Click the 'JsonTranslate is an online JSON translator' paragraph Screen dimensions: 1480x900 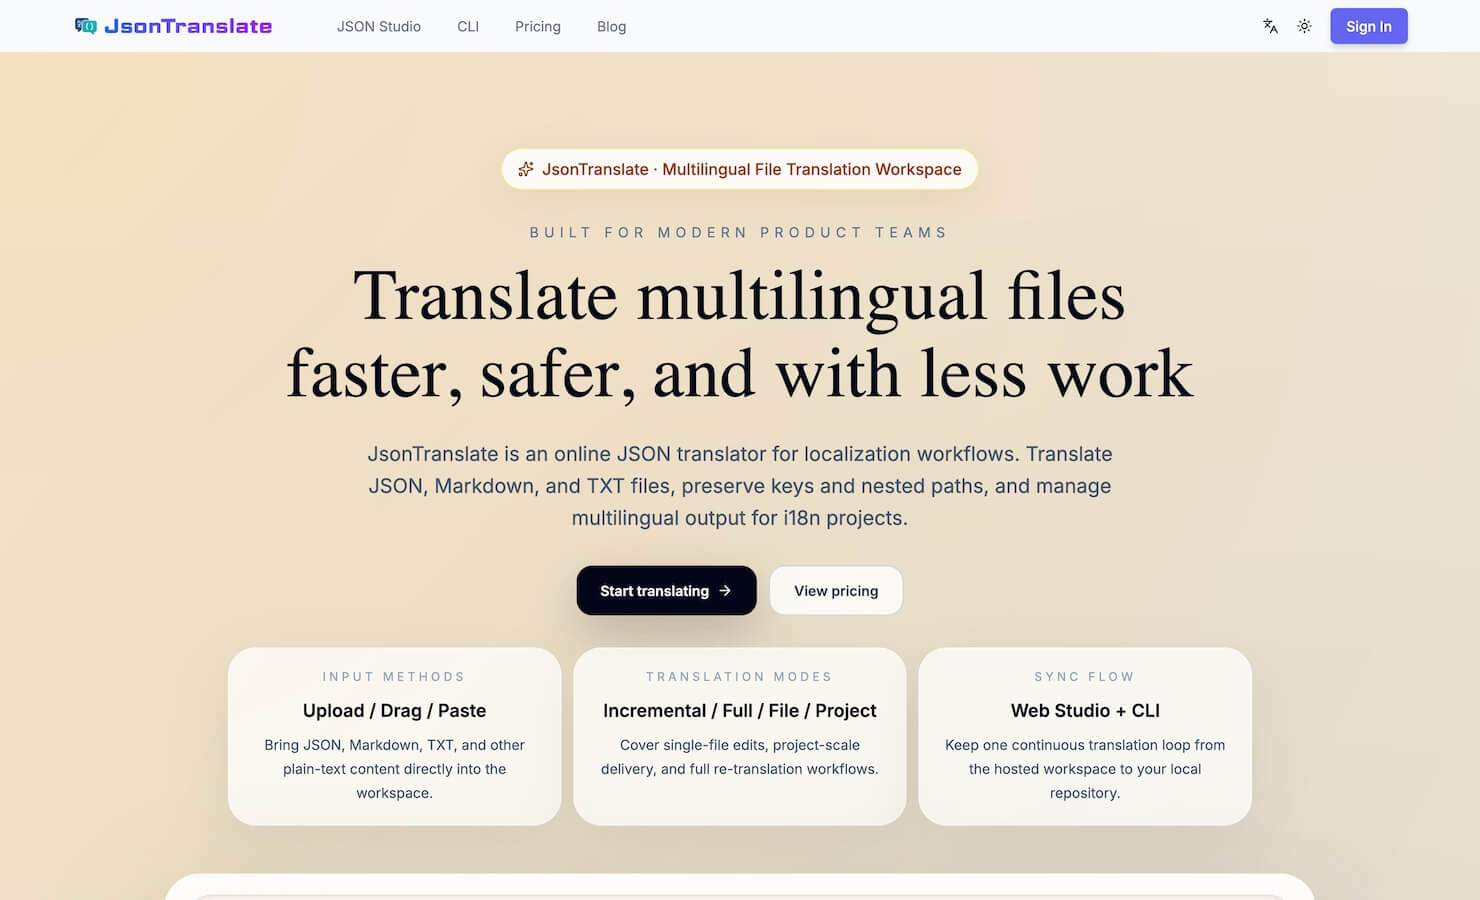(x=739, y=486)
